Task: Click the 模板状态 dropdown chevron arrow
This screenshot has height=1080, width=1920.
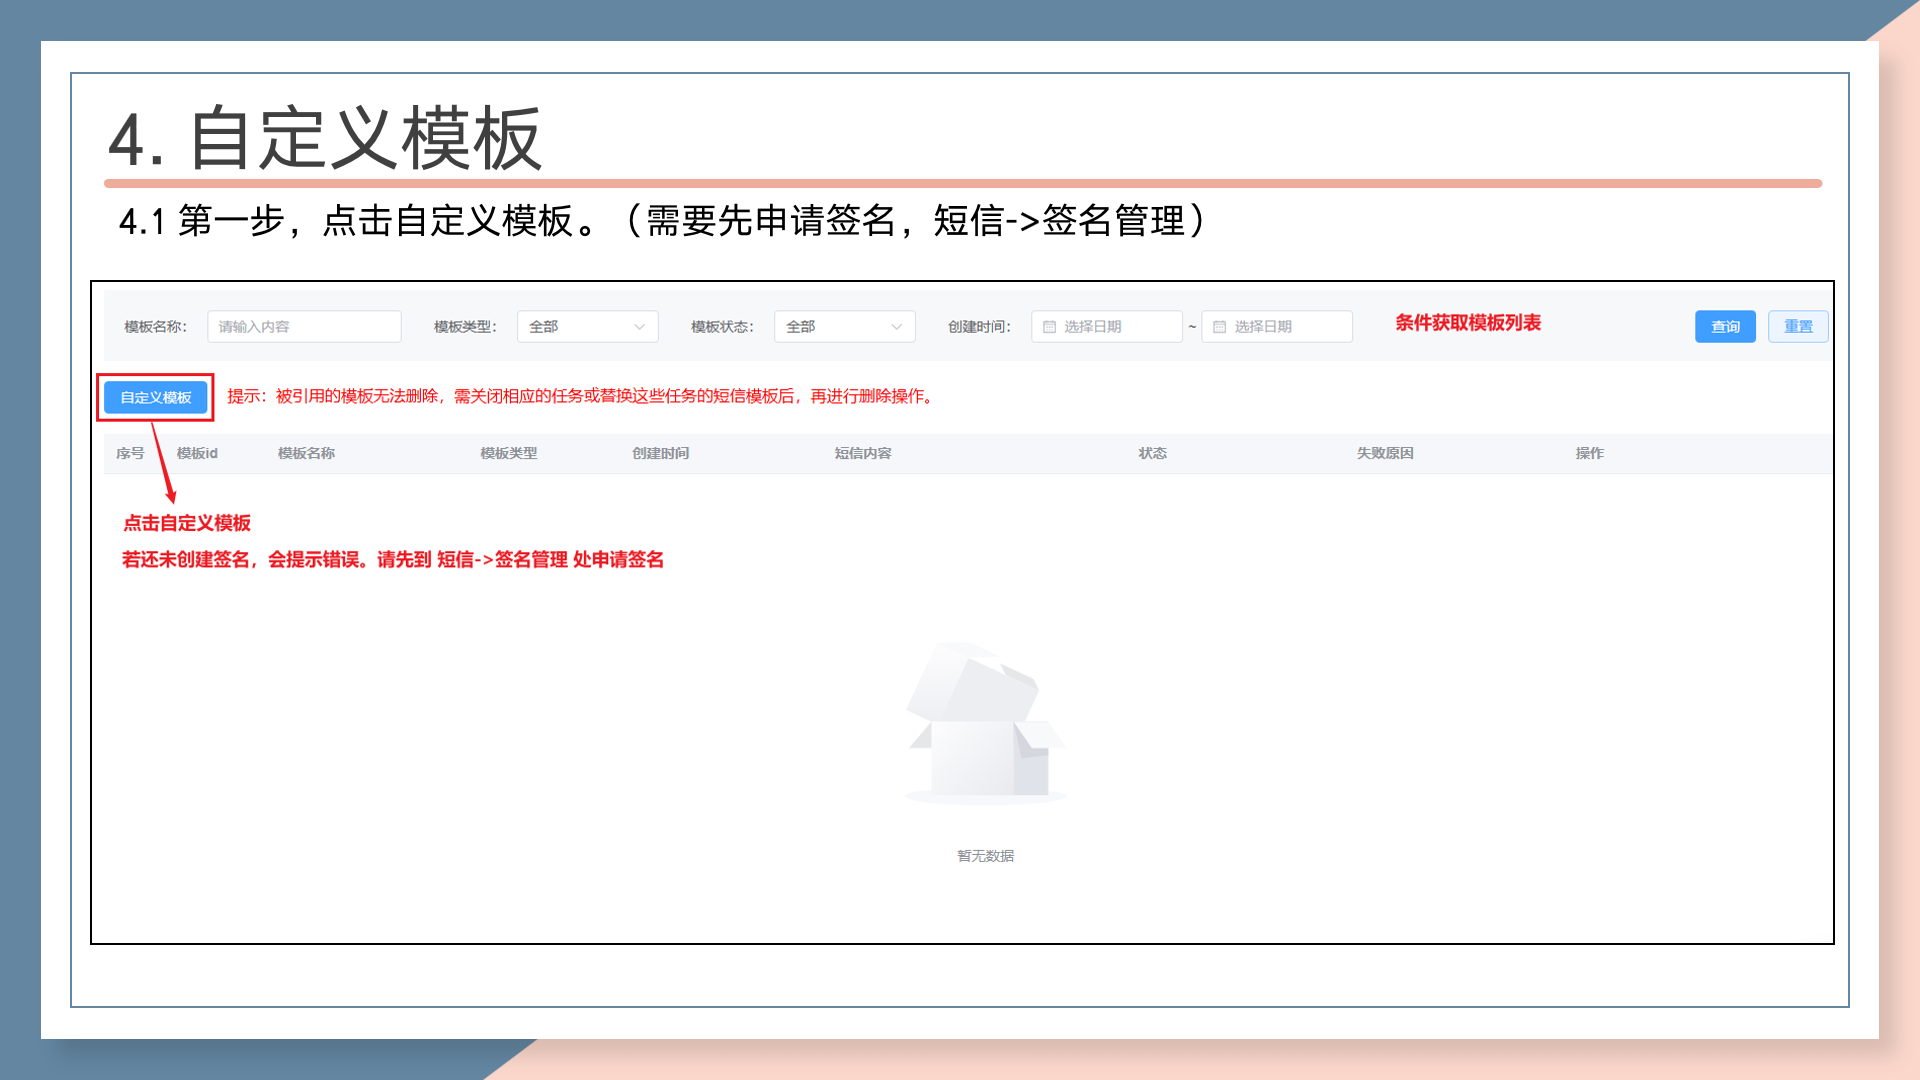Action: click(x=896, y=327)
